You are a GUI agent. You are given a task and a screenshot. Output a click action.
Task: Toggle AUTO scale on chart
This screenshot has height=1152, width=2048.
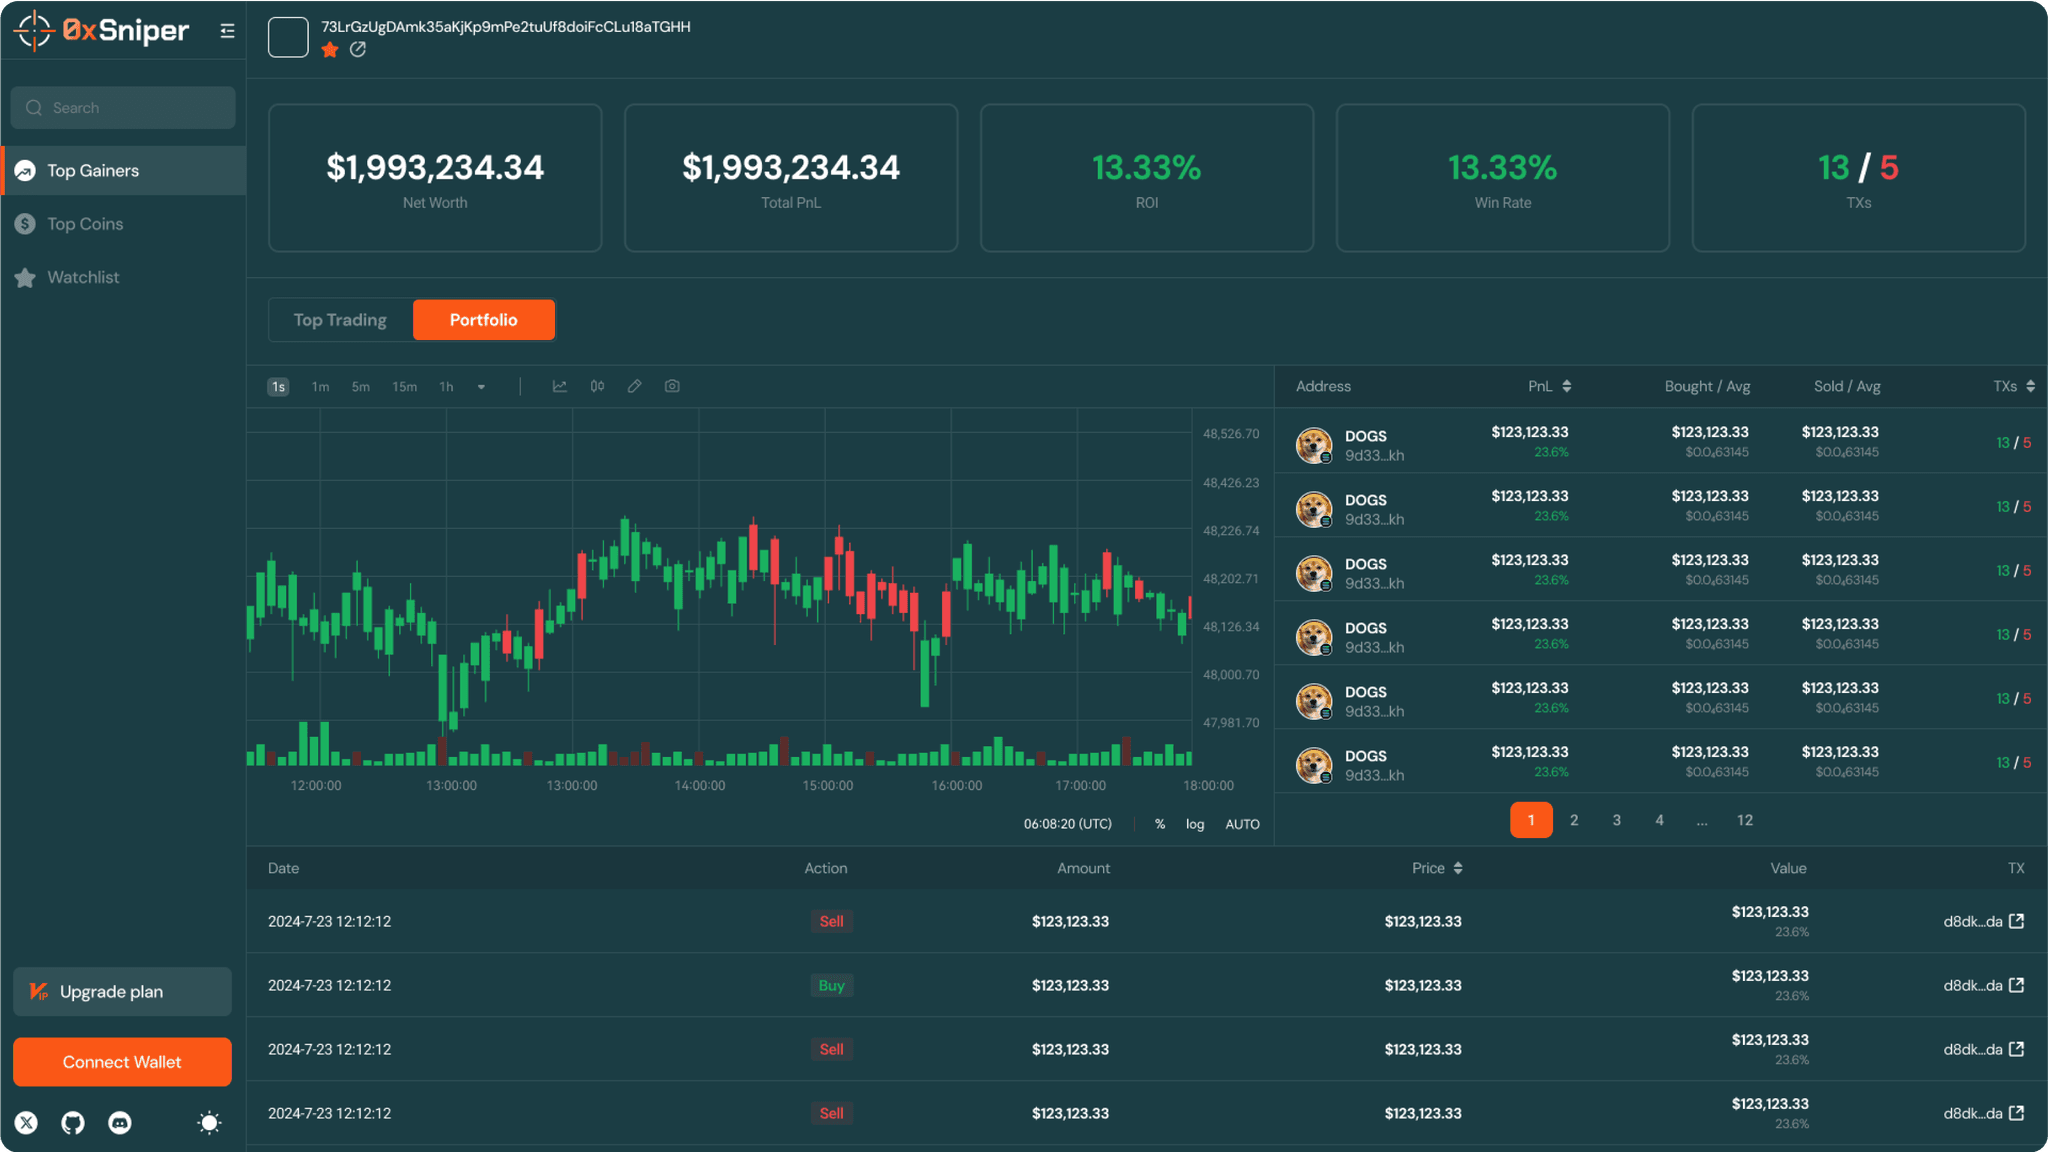coord(1242,824)
